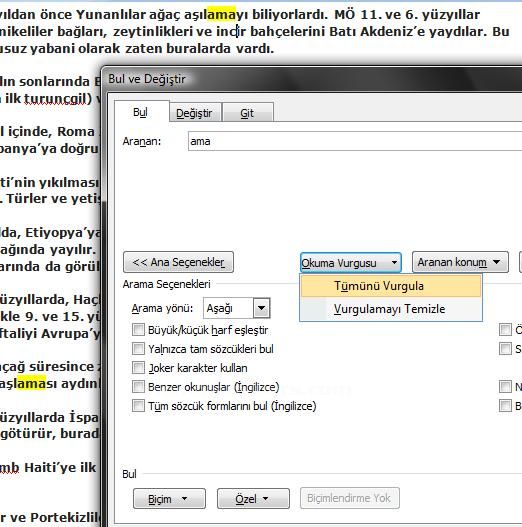Toggle the checkbox labeled Ö at the dialog's right edge
This screenshot has height=527, width=522.
tap(505, 330)
